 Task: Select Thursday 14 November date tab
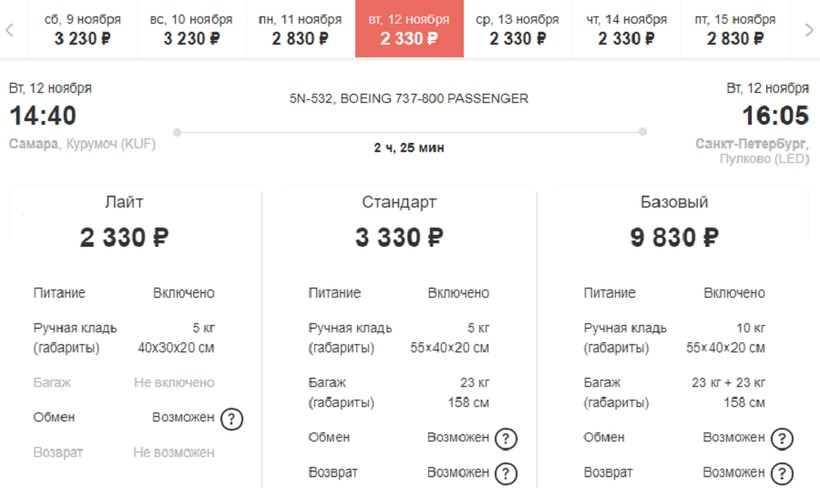627,29
